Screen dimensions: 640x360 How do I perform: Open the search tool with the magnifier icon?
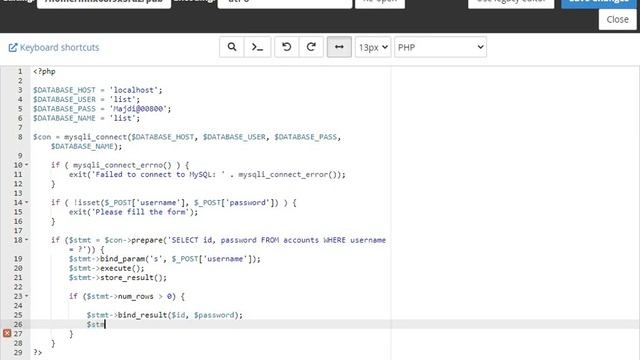pyautogui.click(x=231, y=47)
